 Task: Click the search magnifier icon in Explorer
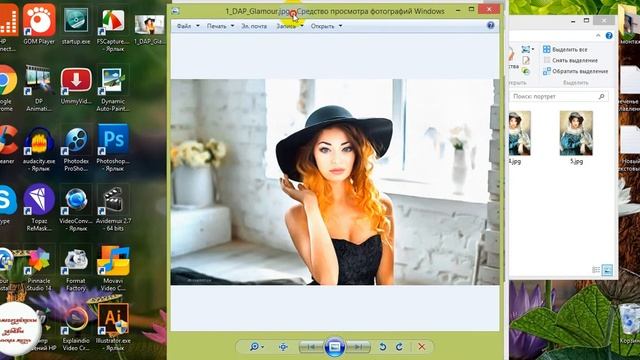pos(602,96)
